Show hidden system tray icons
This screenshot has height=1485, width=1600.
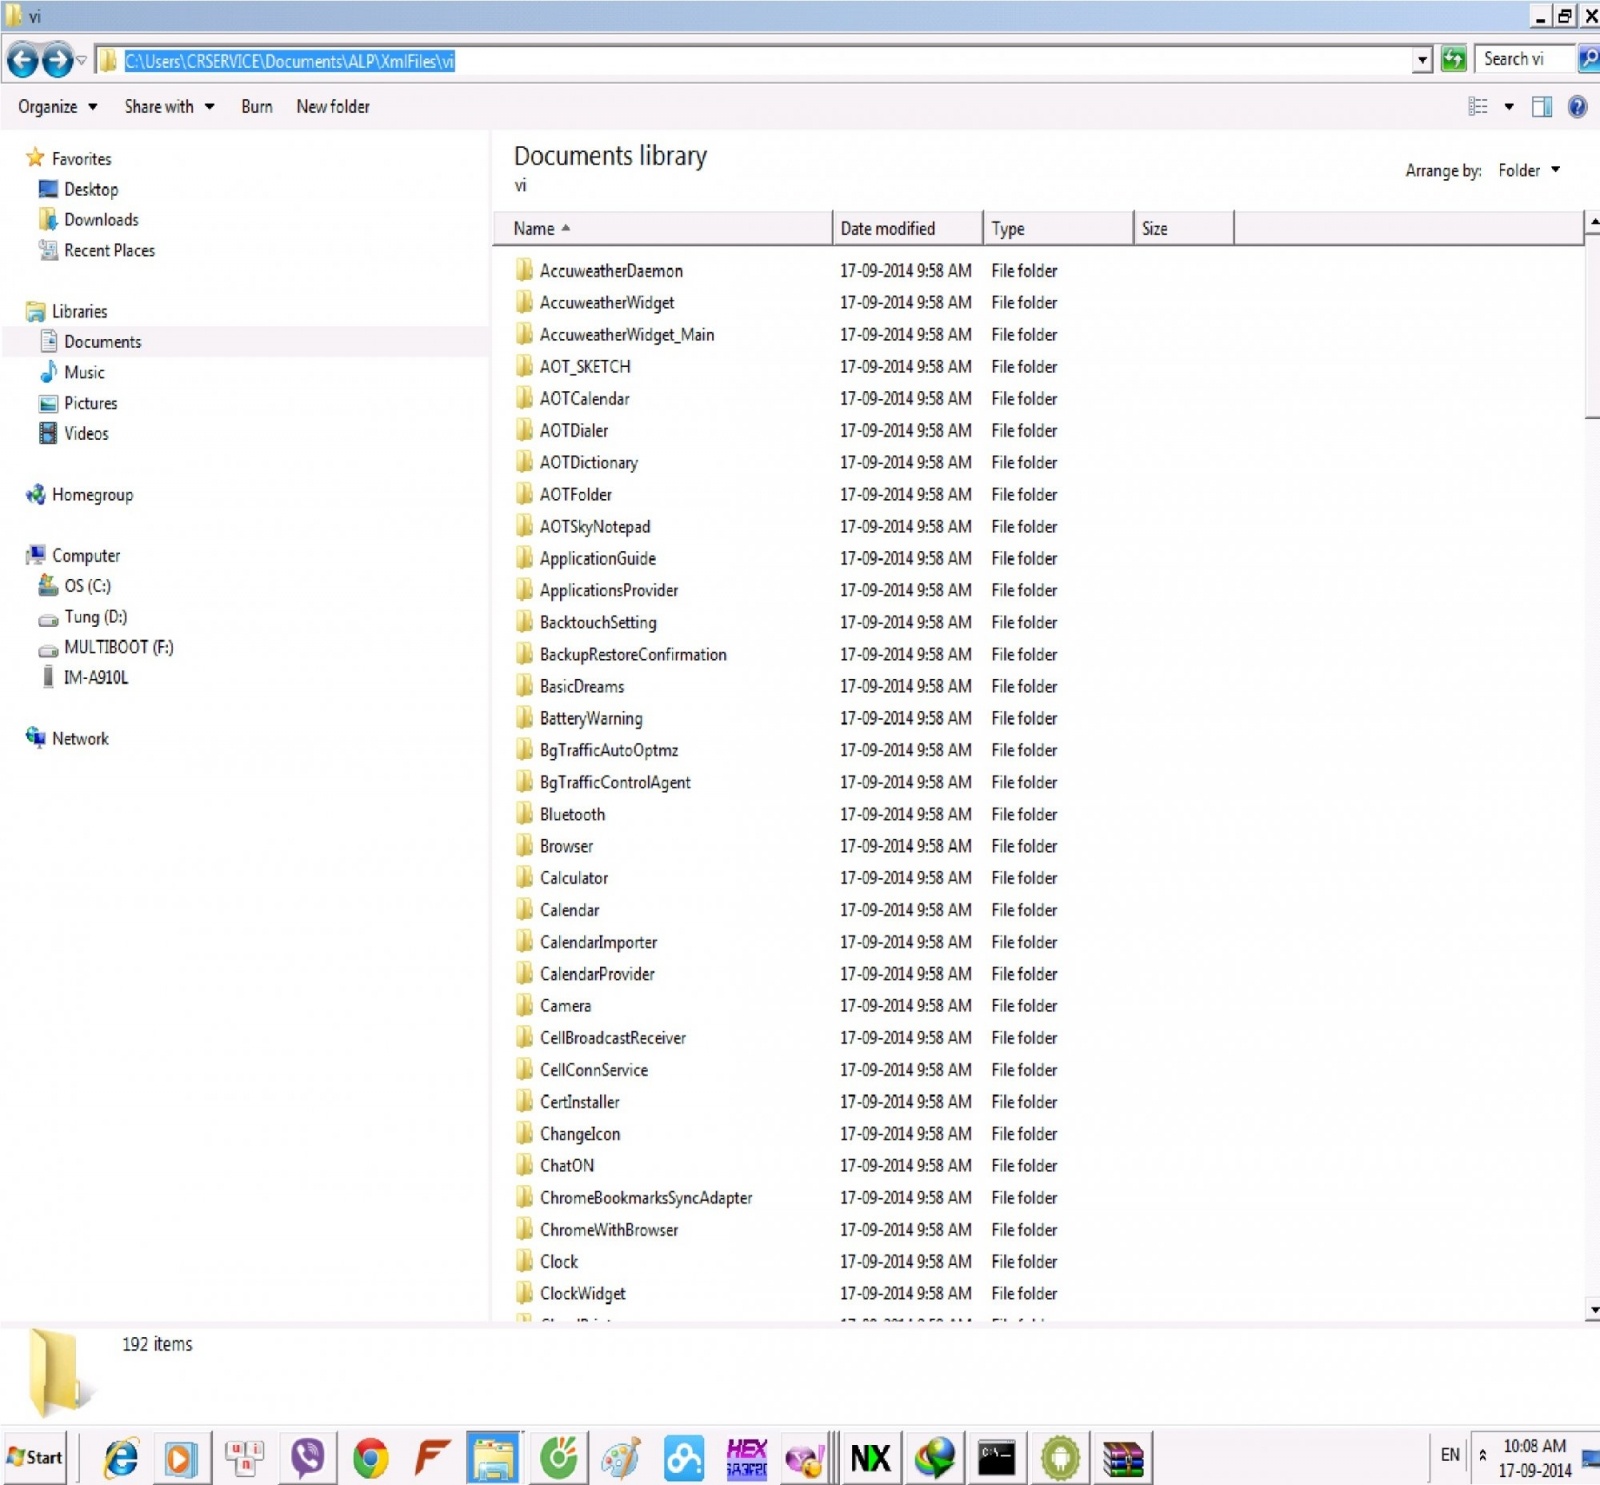click(1482, 1455)
